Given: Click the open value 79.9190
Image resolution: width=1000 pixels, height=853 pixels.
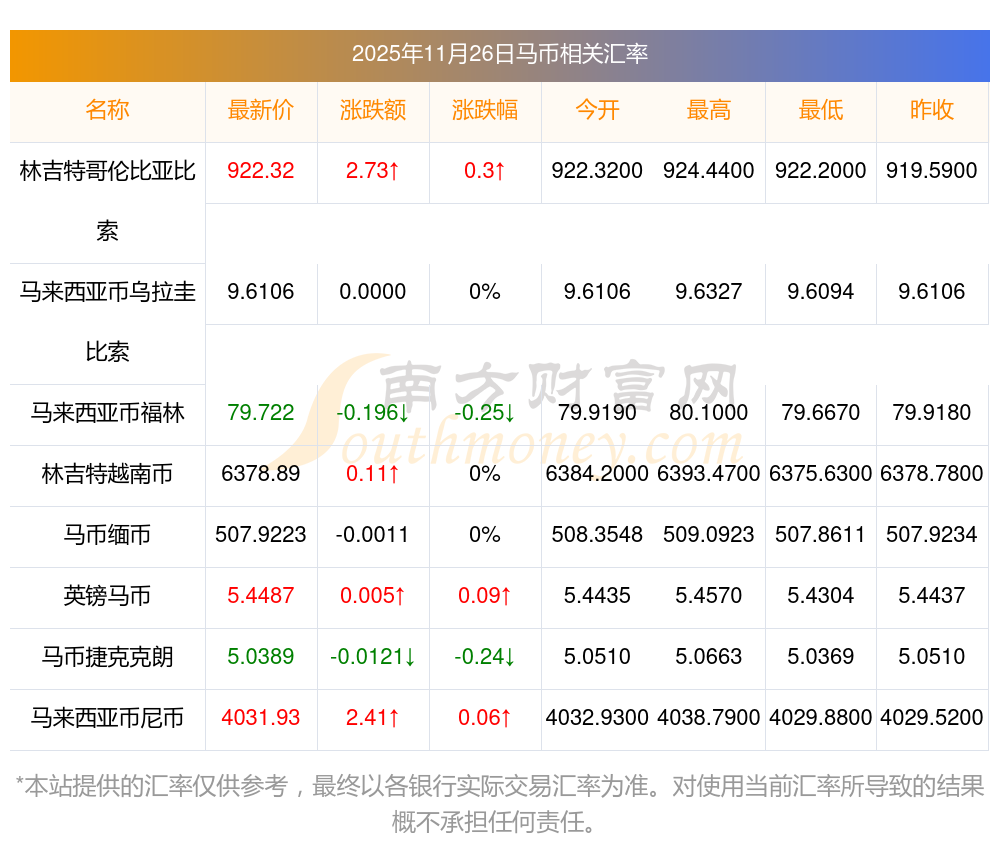Looking at the screenshot, I should [x=597, y=413].
